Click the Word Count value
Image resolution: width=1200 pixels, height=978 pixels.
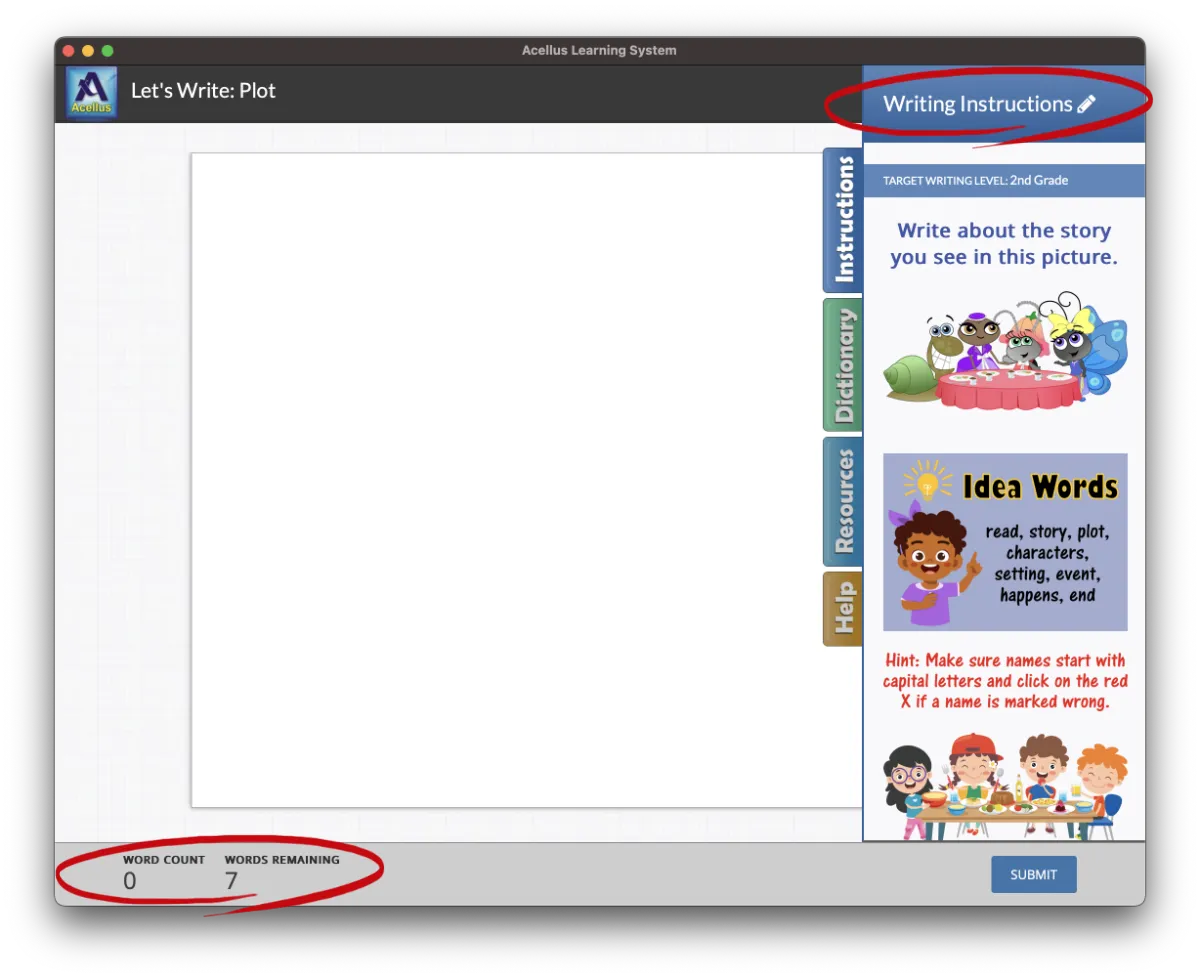click(129, 880)
